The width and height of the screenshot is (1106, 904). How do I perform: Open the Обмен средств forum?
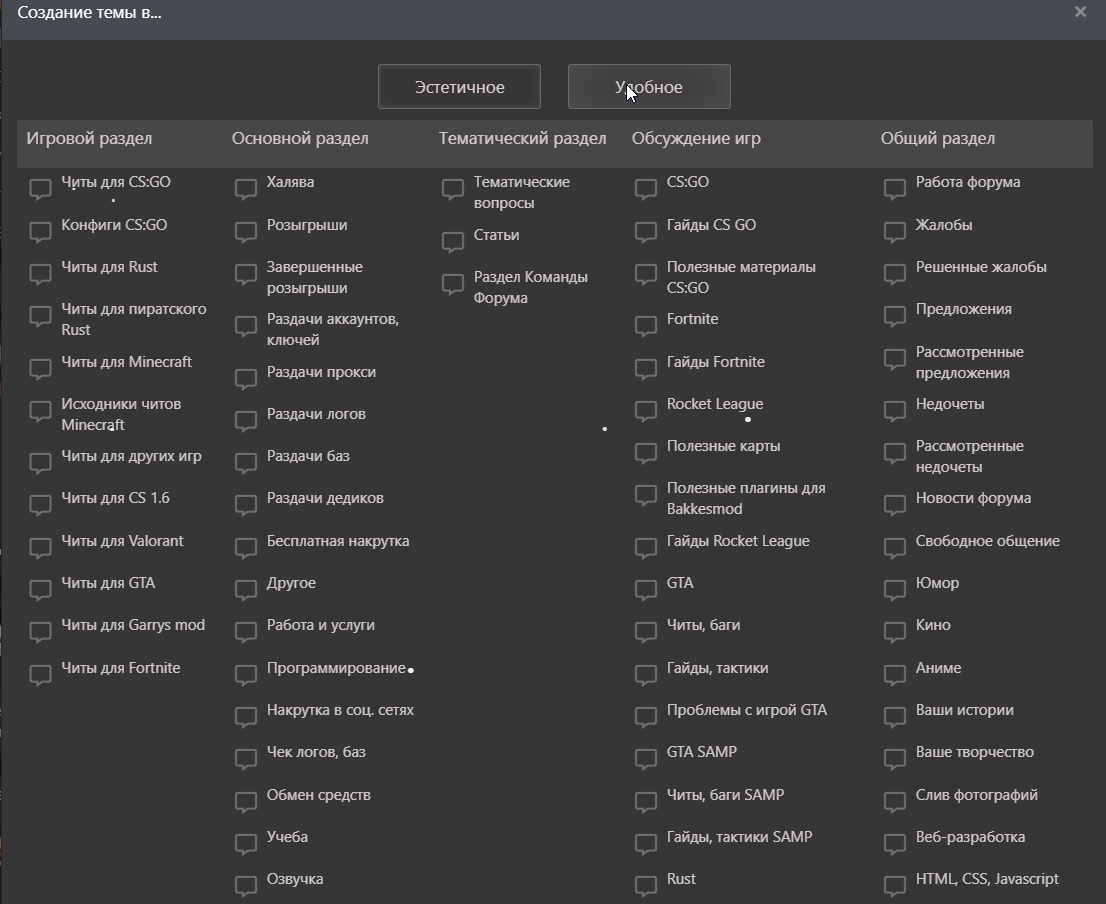318,795
